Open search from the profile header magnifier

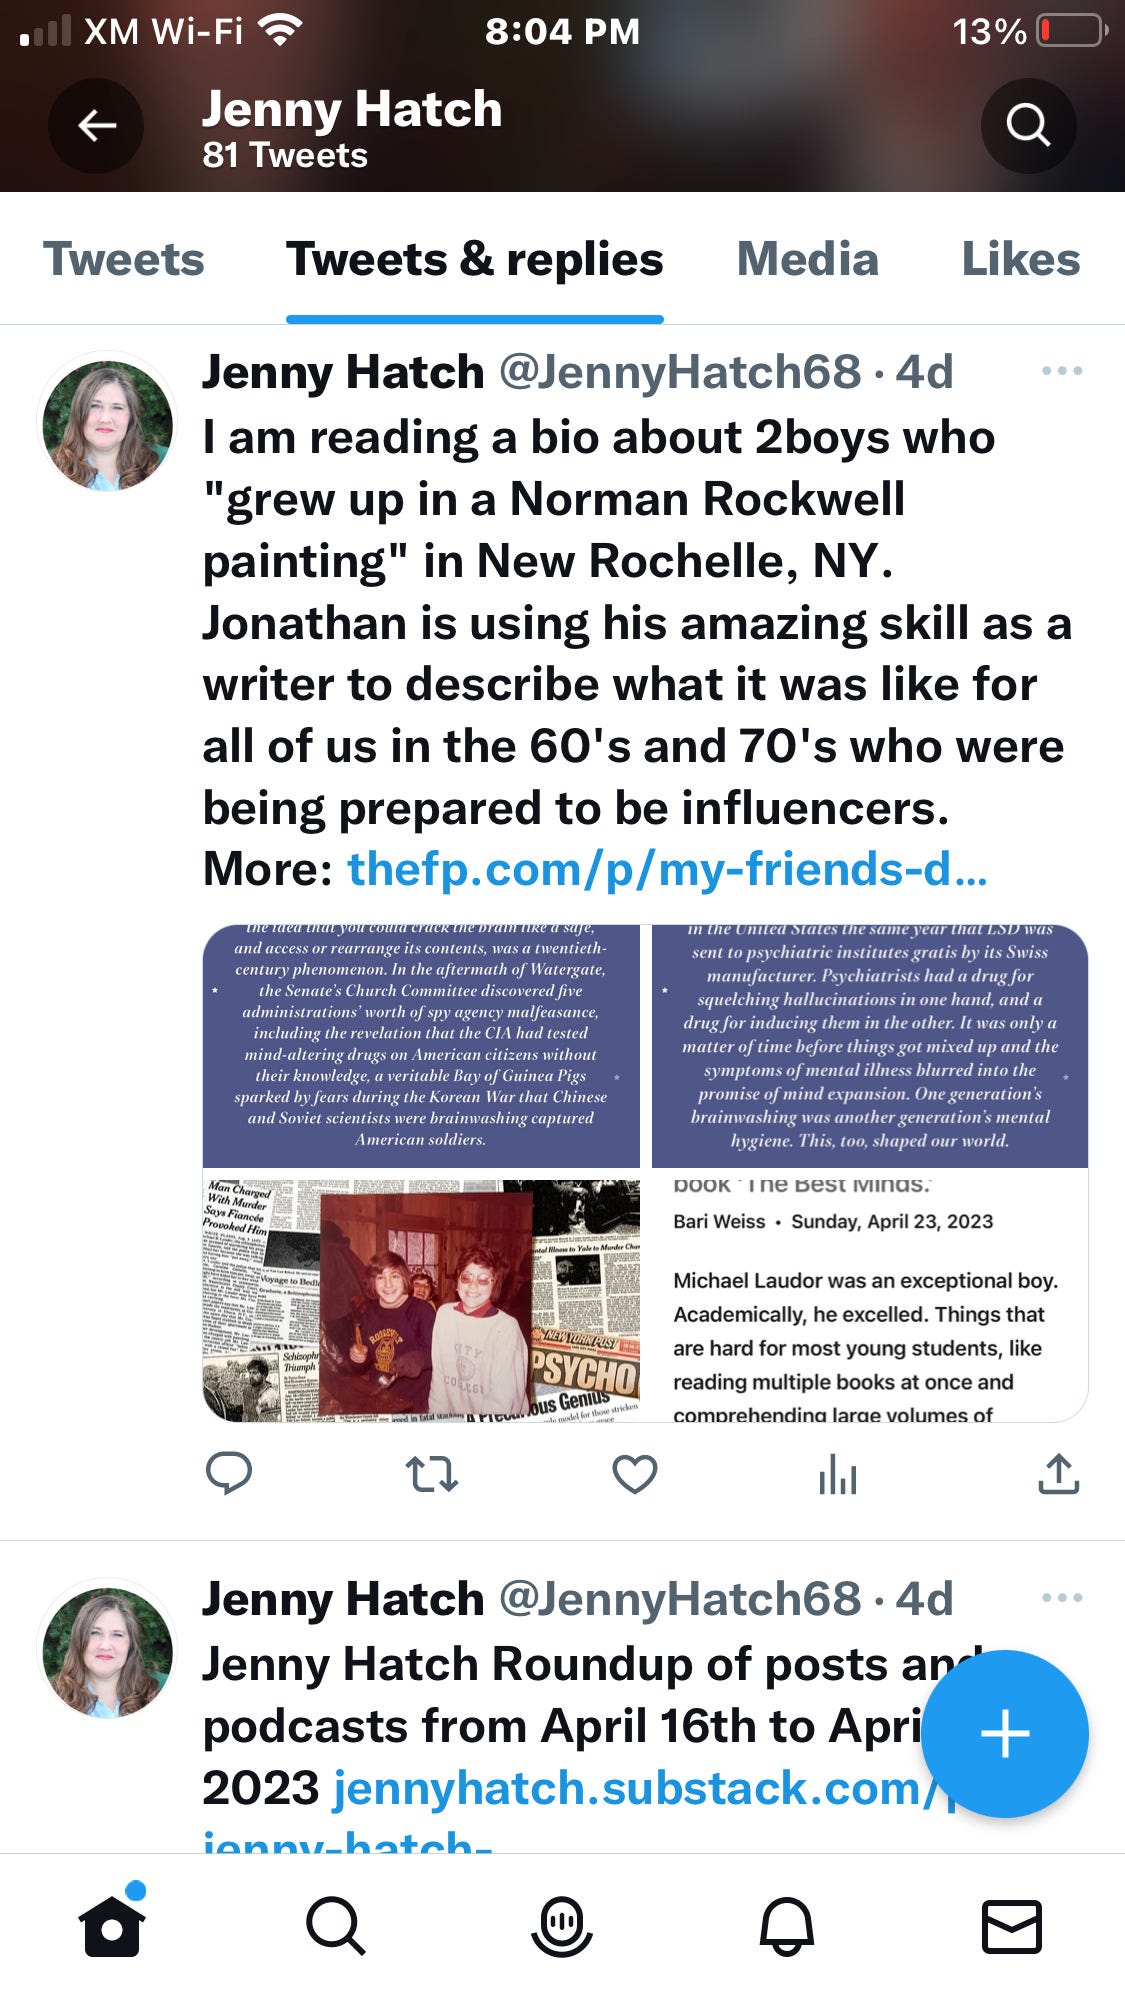(1028, 126)
